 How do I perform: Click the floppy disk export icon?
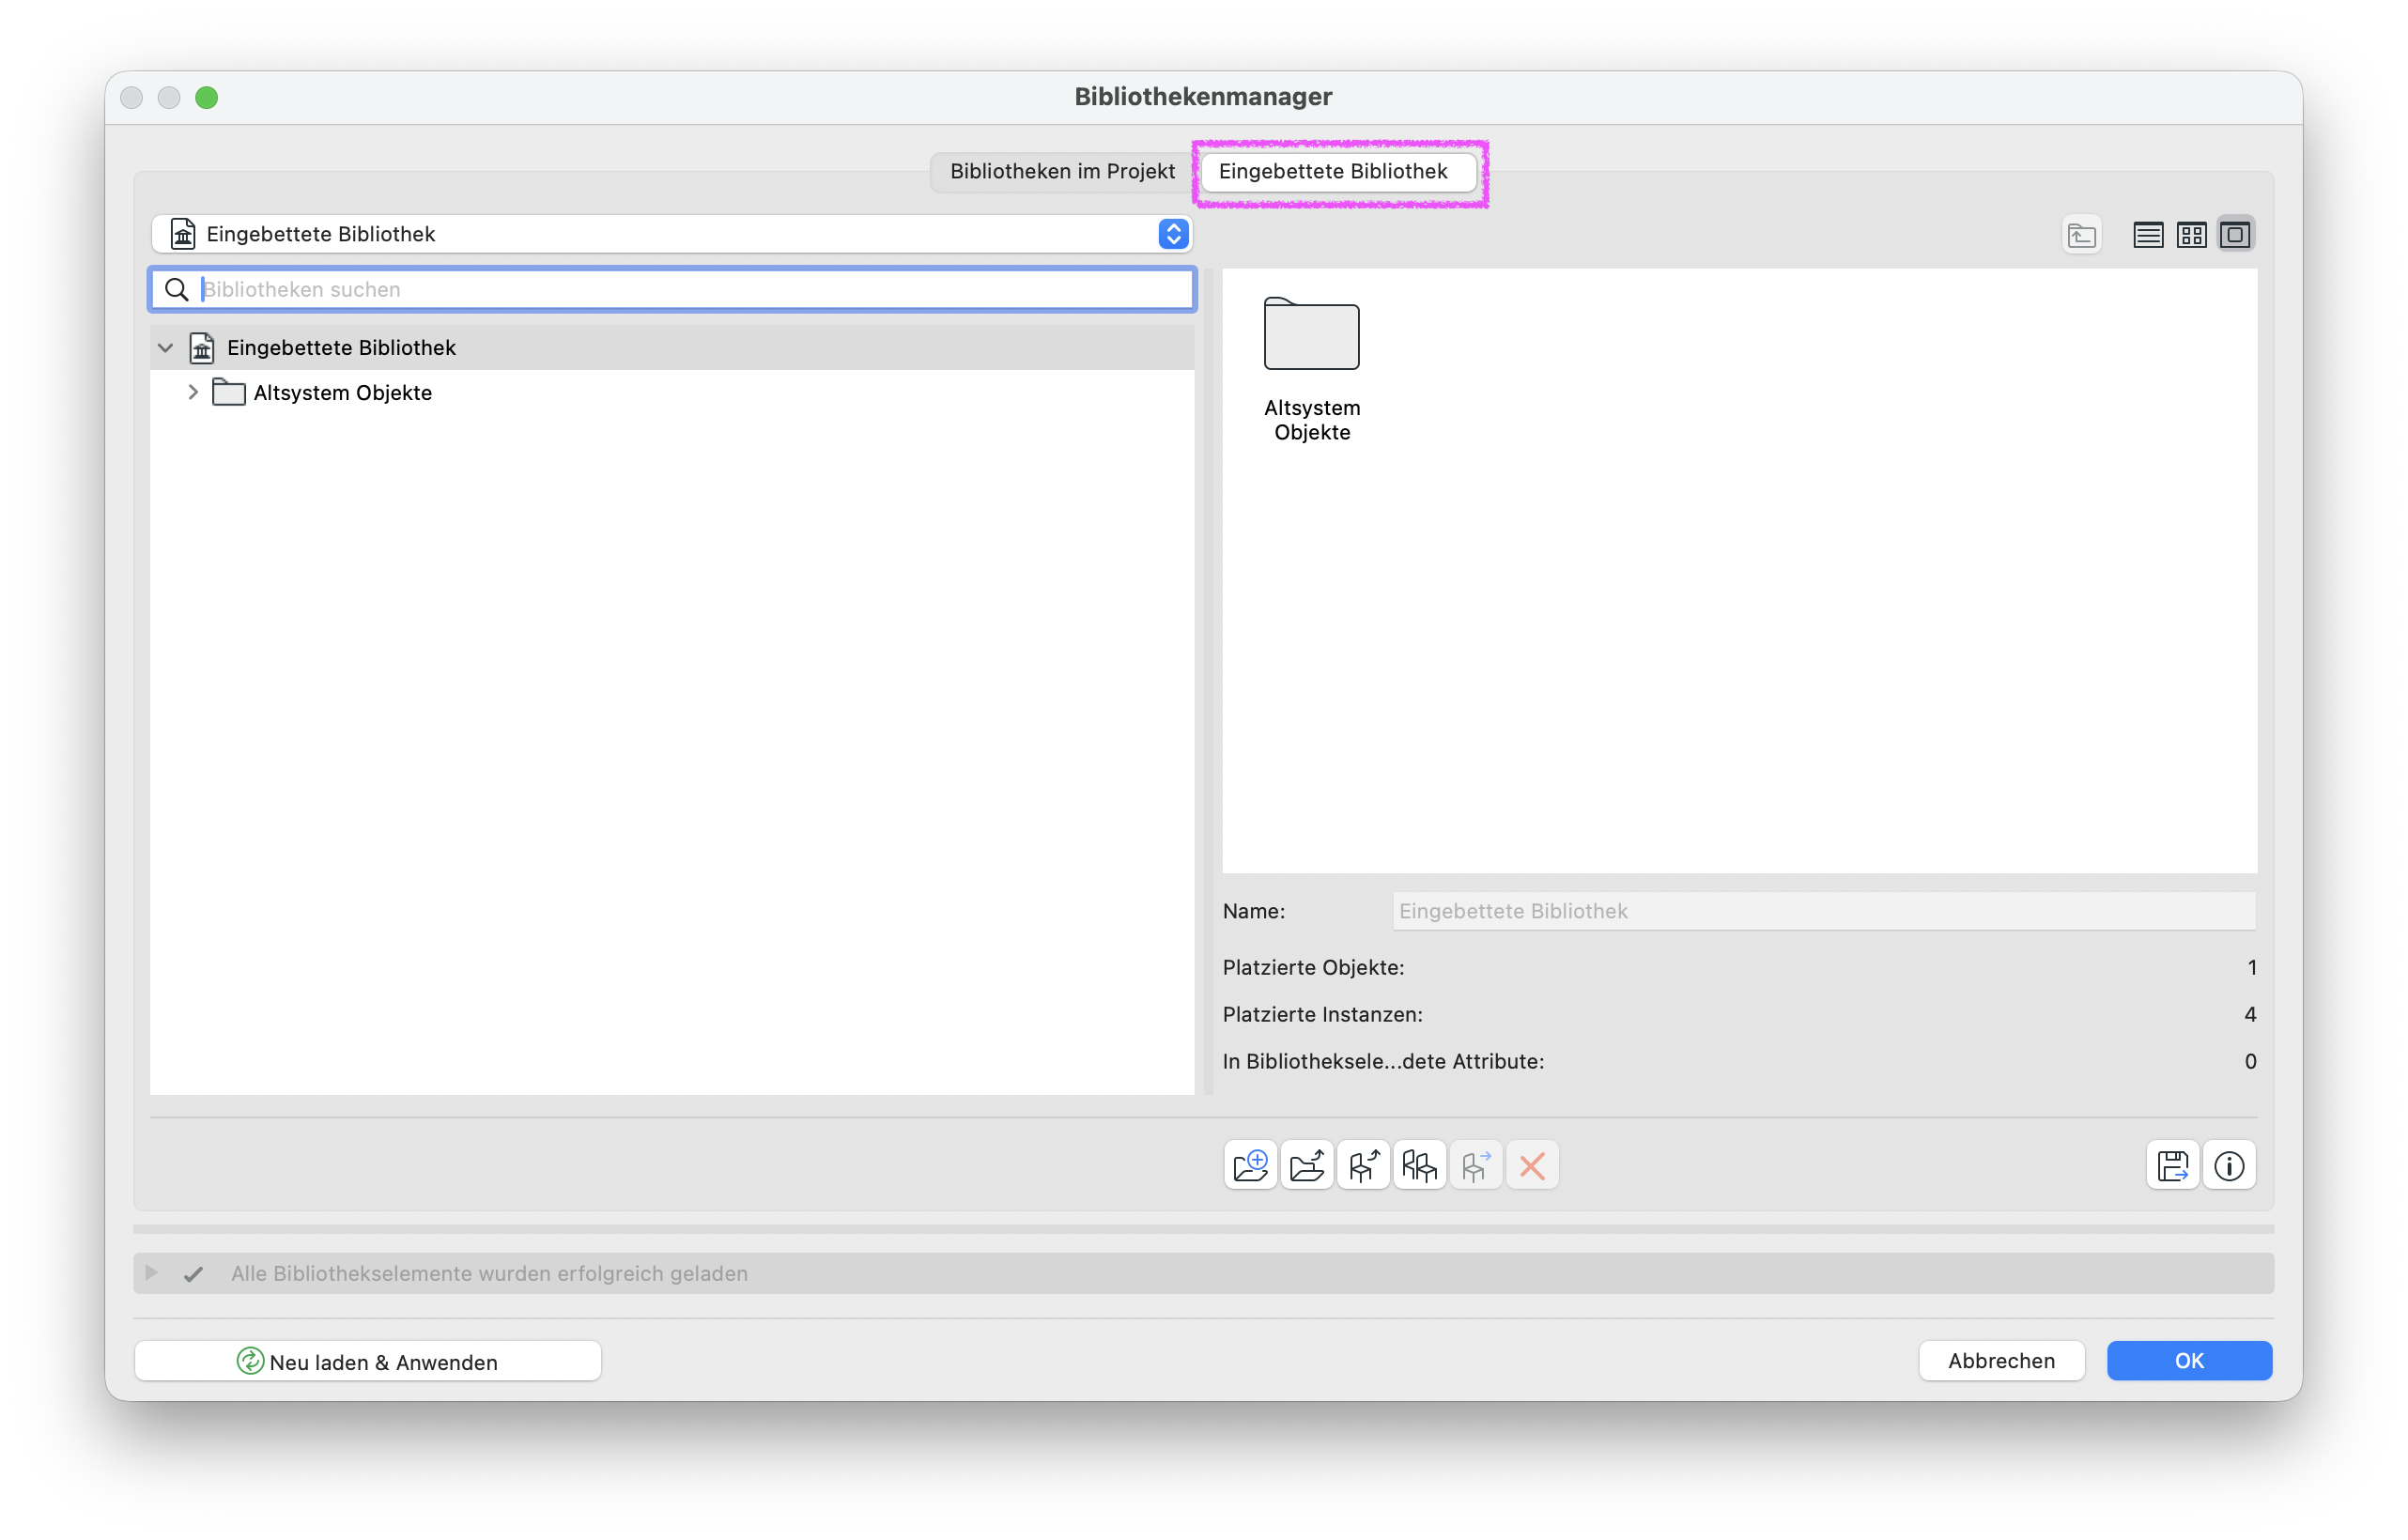point(2172,1165)
